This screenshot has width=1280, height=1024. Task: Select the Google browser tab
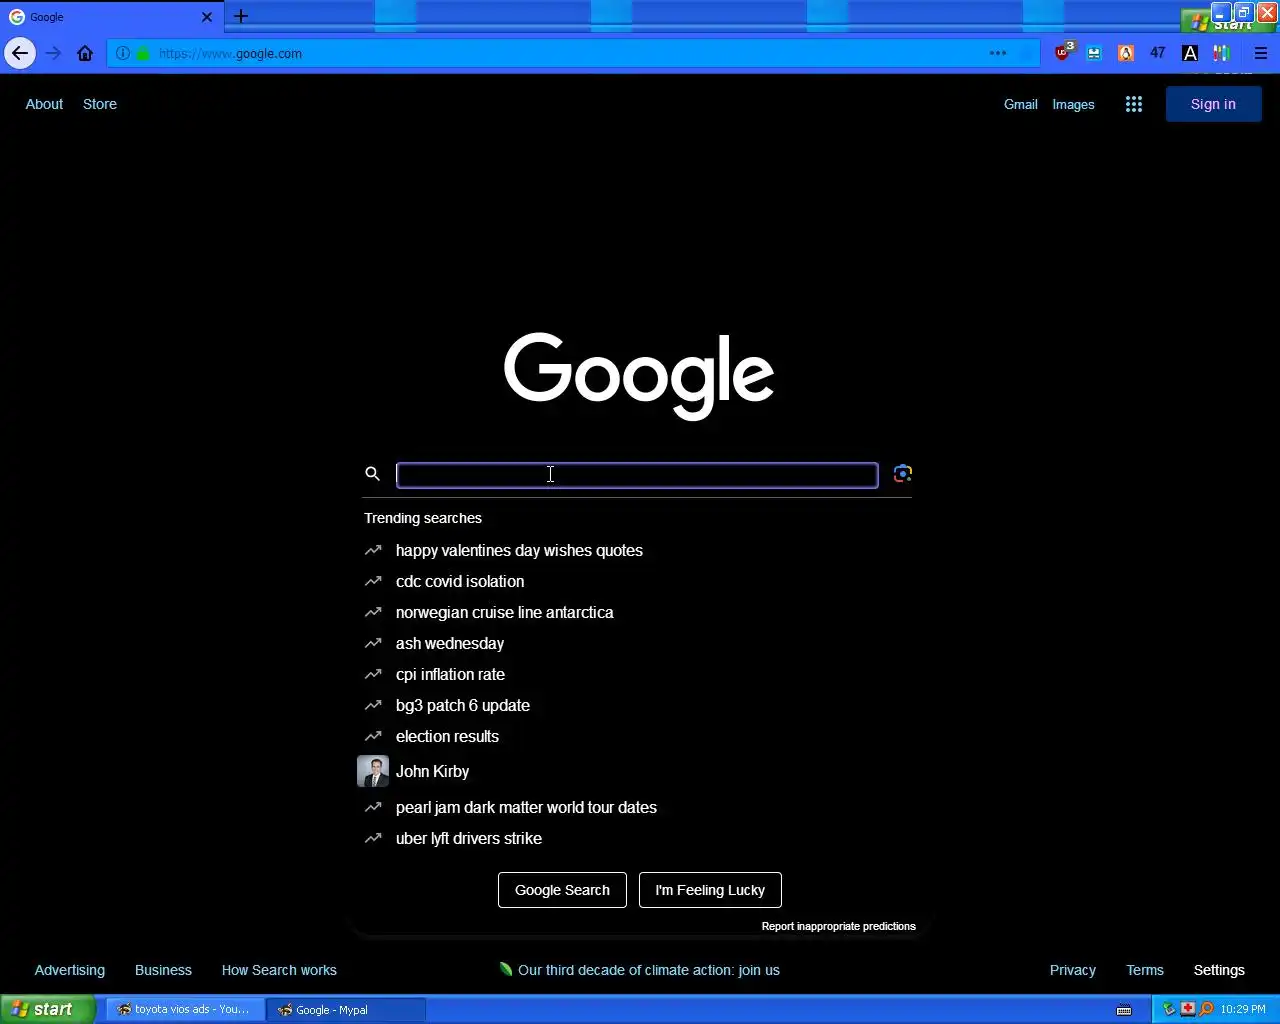click(110, 17)
